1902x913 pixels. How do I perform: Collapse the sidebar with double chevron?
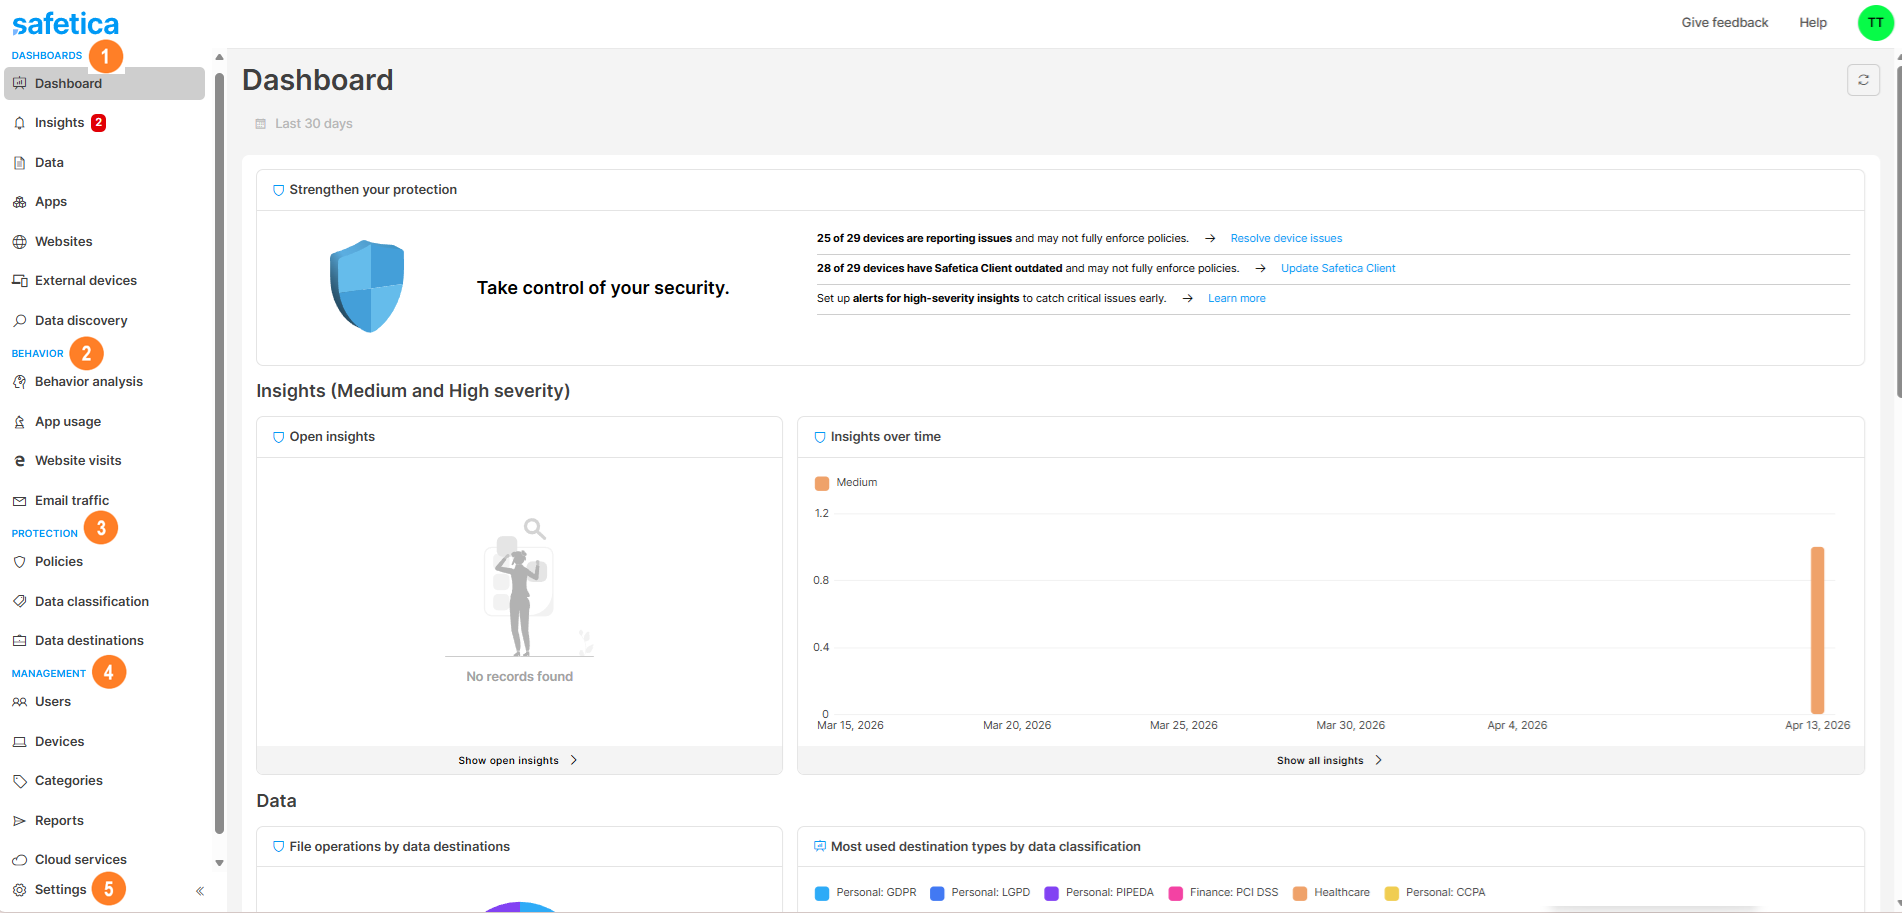click(x=200, y=891)
